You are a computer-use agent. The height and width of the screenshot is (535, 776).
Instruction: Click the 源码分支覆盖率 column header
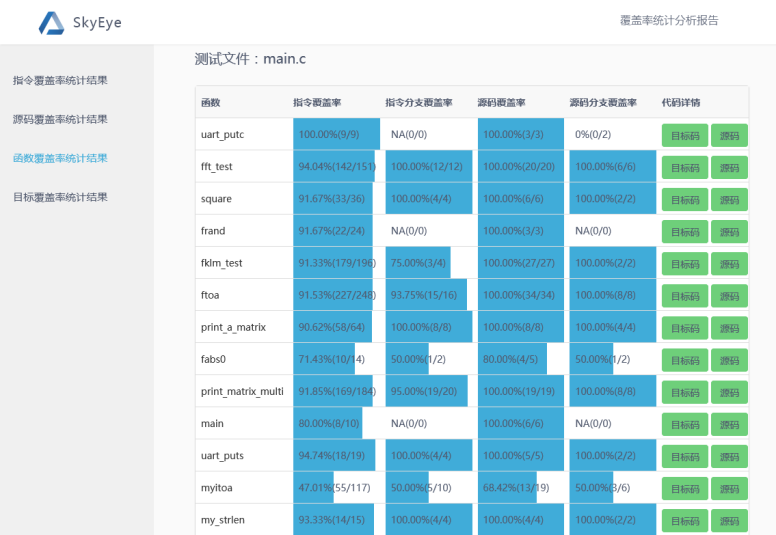pos(603,102)
